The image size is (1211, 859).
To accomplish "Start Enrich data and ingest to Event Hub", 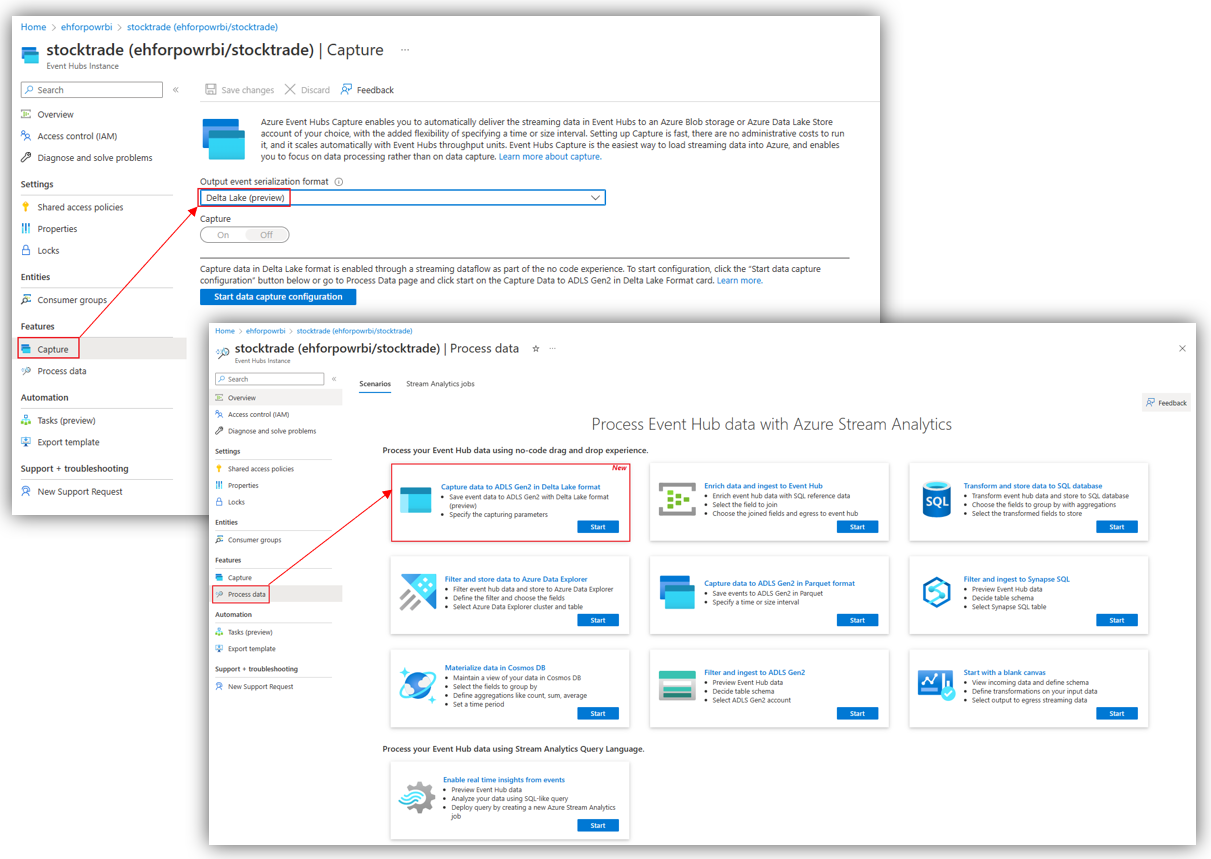I will click(857, 527).
